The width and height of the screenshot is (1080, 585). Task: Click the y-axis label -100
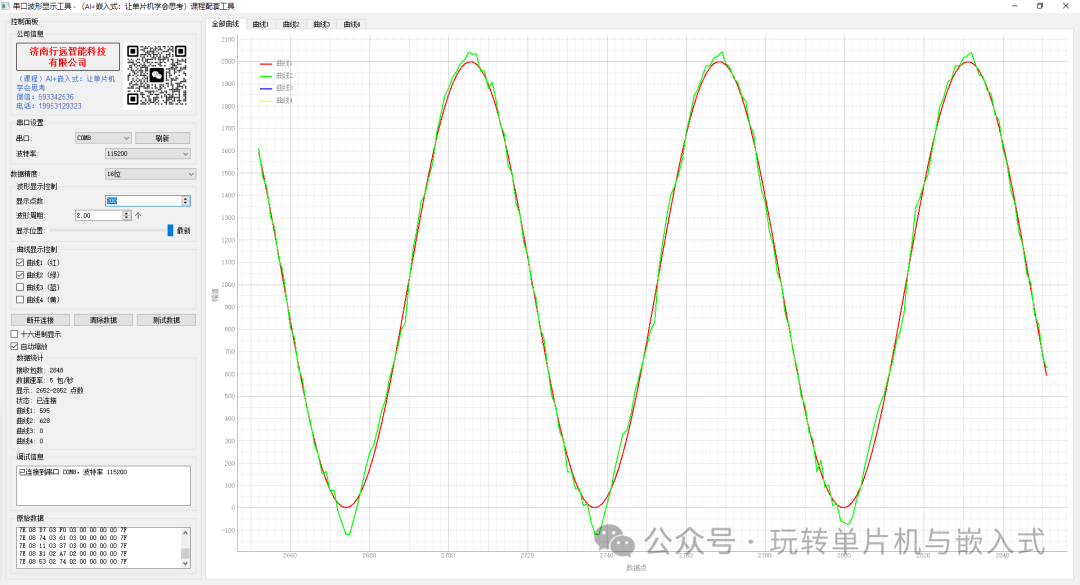tap(228, 531)
